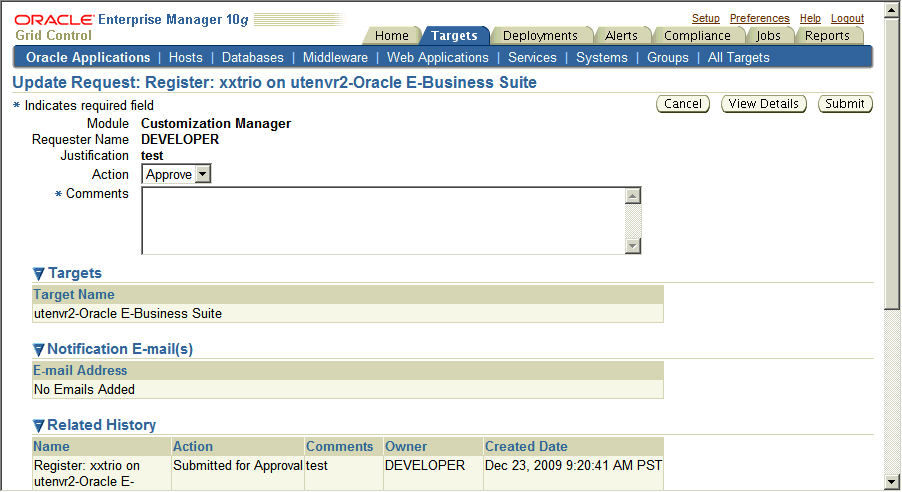Screen dimensions: 902x492
Task: Open the Groups subtab
Action: [668, 58]
